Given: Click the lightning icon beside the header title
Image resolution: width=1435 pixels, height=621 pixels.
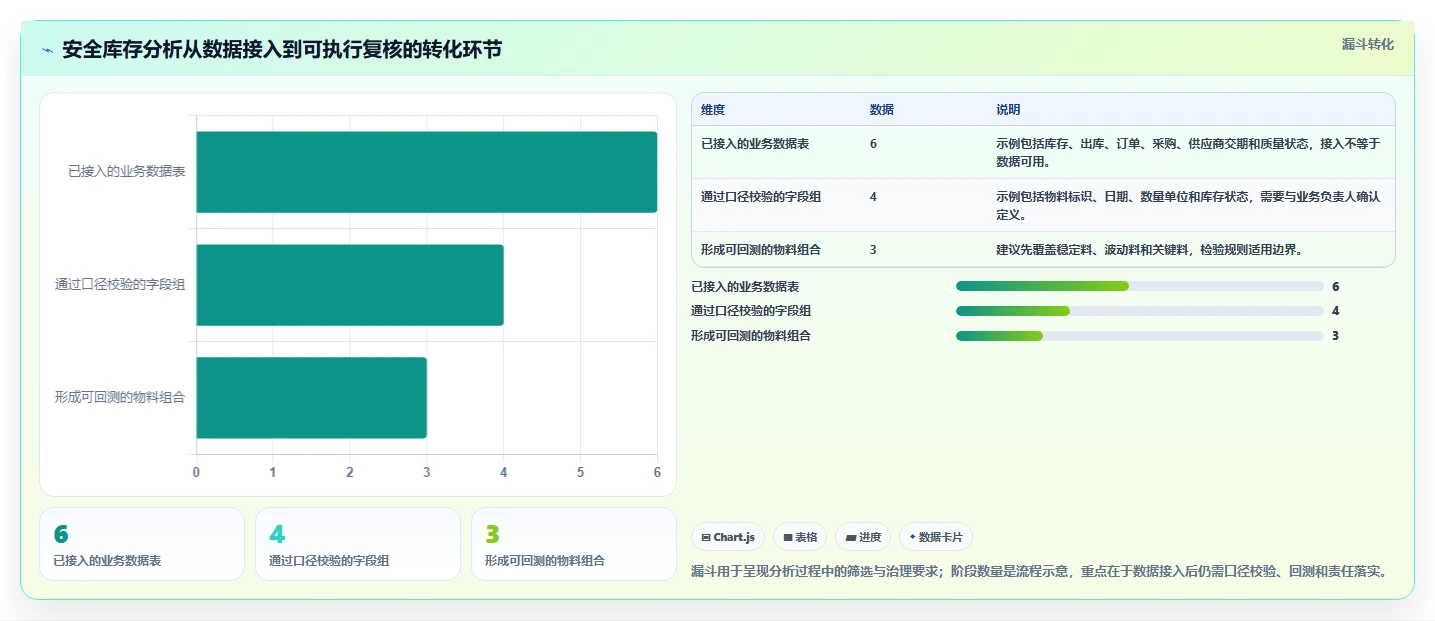Looking at the screenshot, I should point(47,50).
